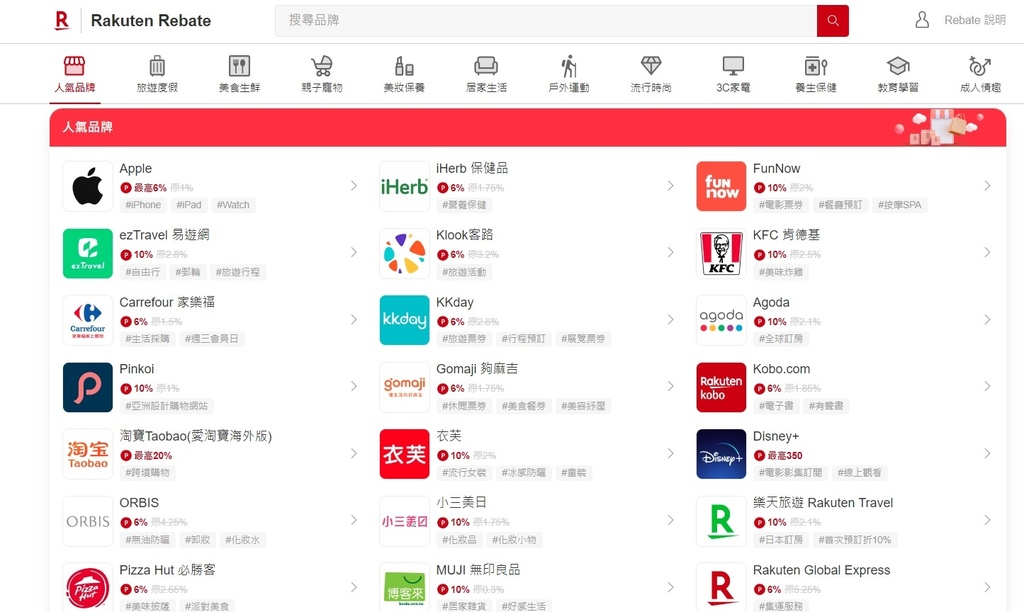Open the 小三美日 brand logo
Image resolution: width=1024 pixels, height=612 pixels.
coord(404,521)
